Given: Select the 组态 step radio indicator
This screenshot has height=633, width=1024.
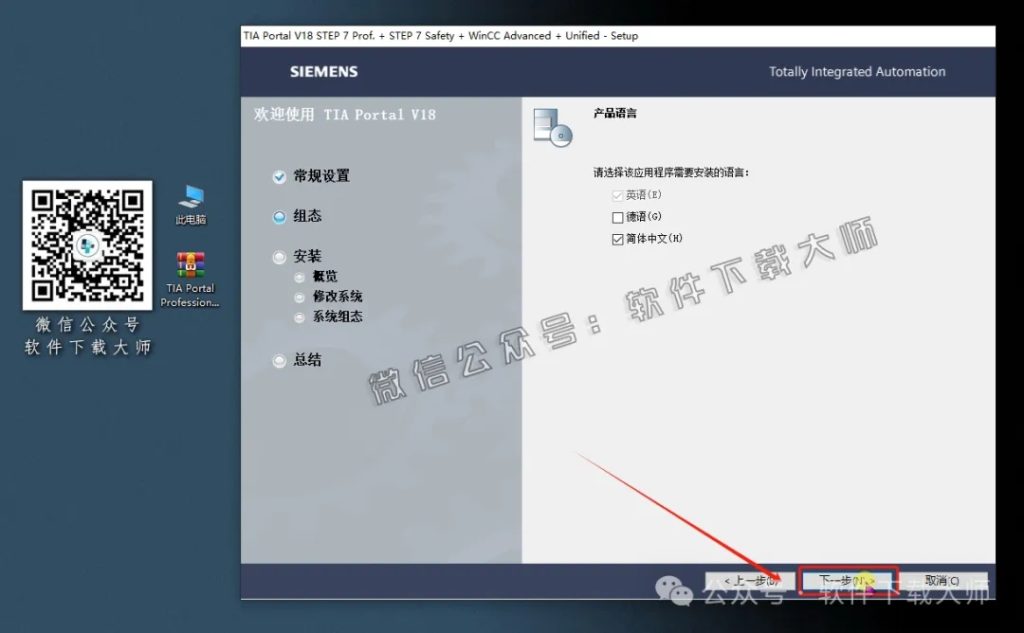Looking at the screenshot, I should pos(278,216).
